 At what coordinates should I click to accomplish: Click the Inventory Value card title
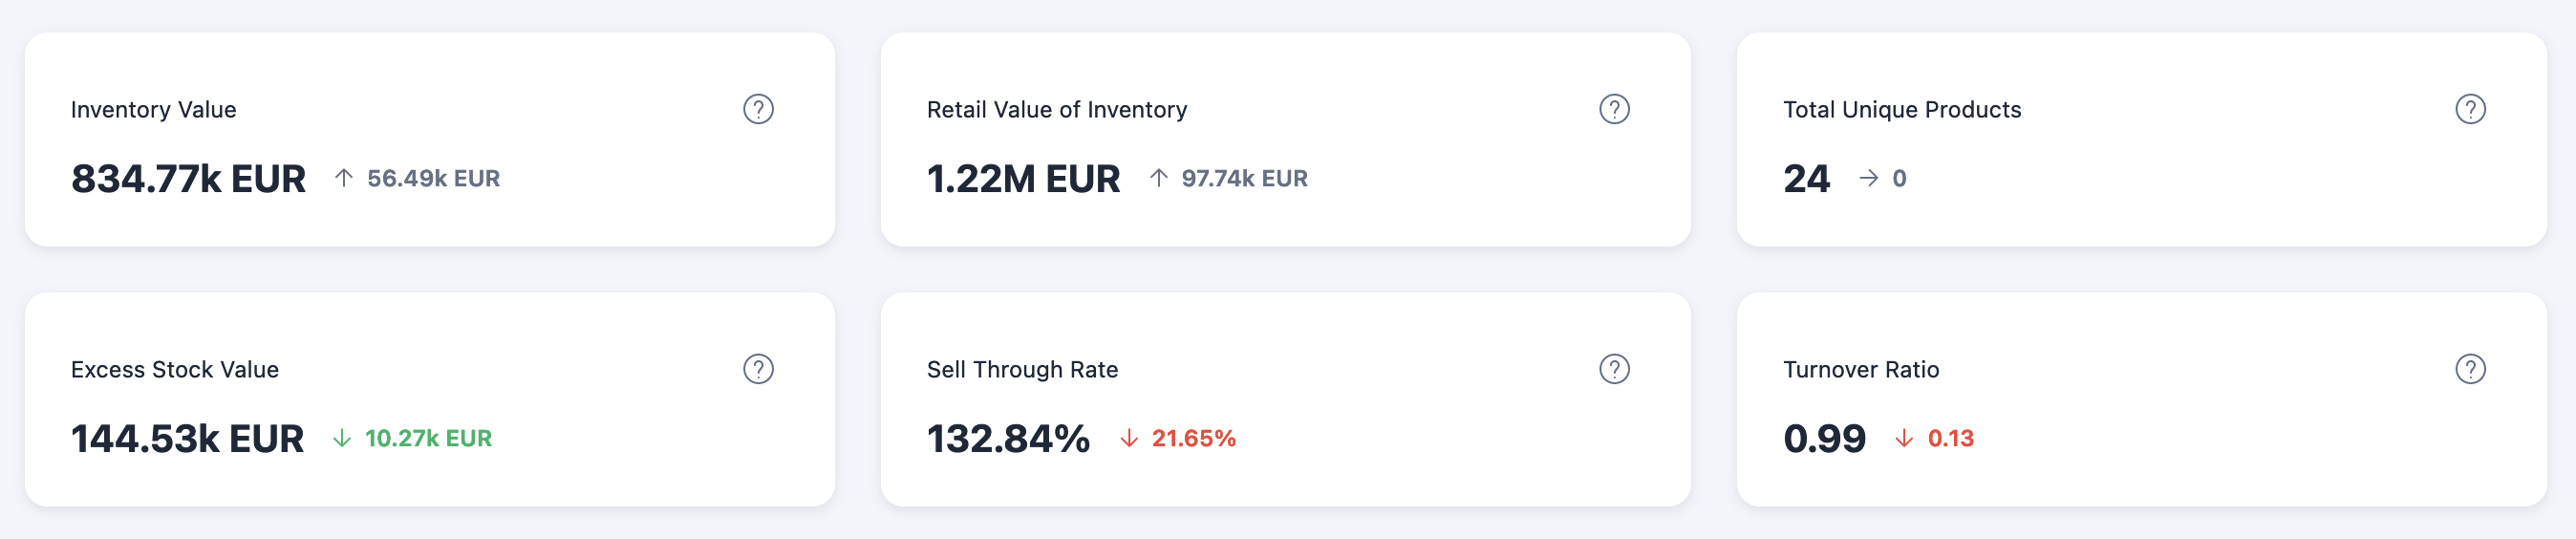coord(153,110)
